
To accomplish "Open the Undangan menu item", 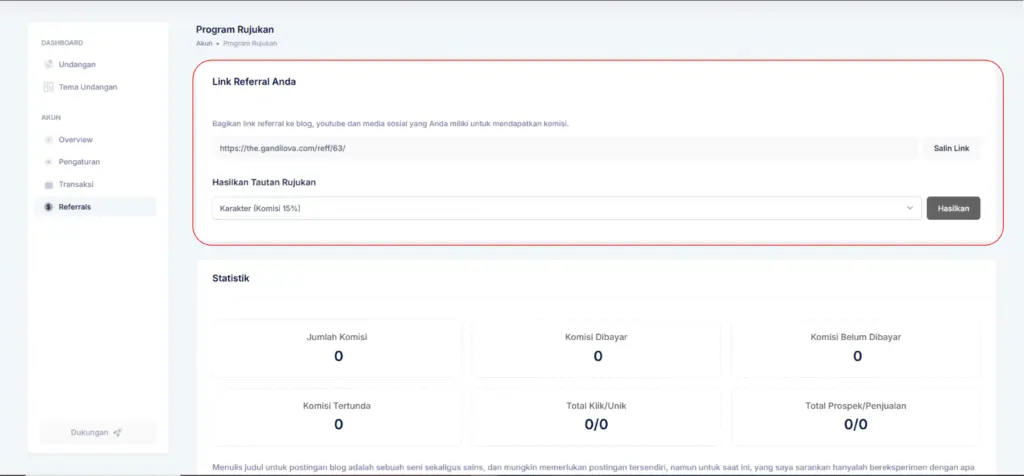I will pyautogui.click(x=77, y=65).
